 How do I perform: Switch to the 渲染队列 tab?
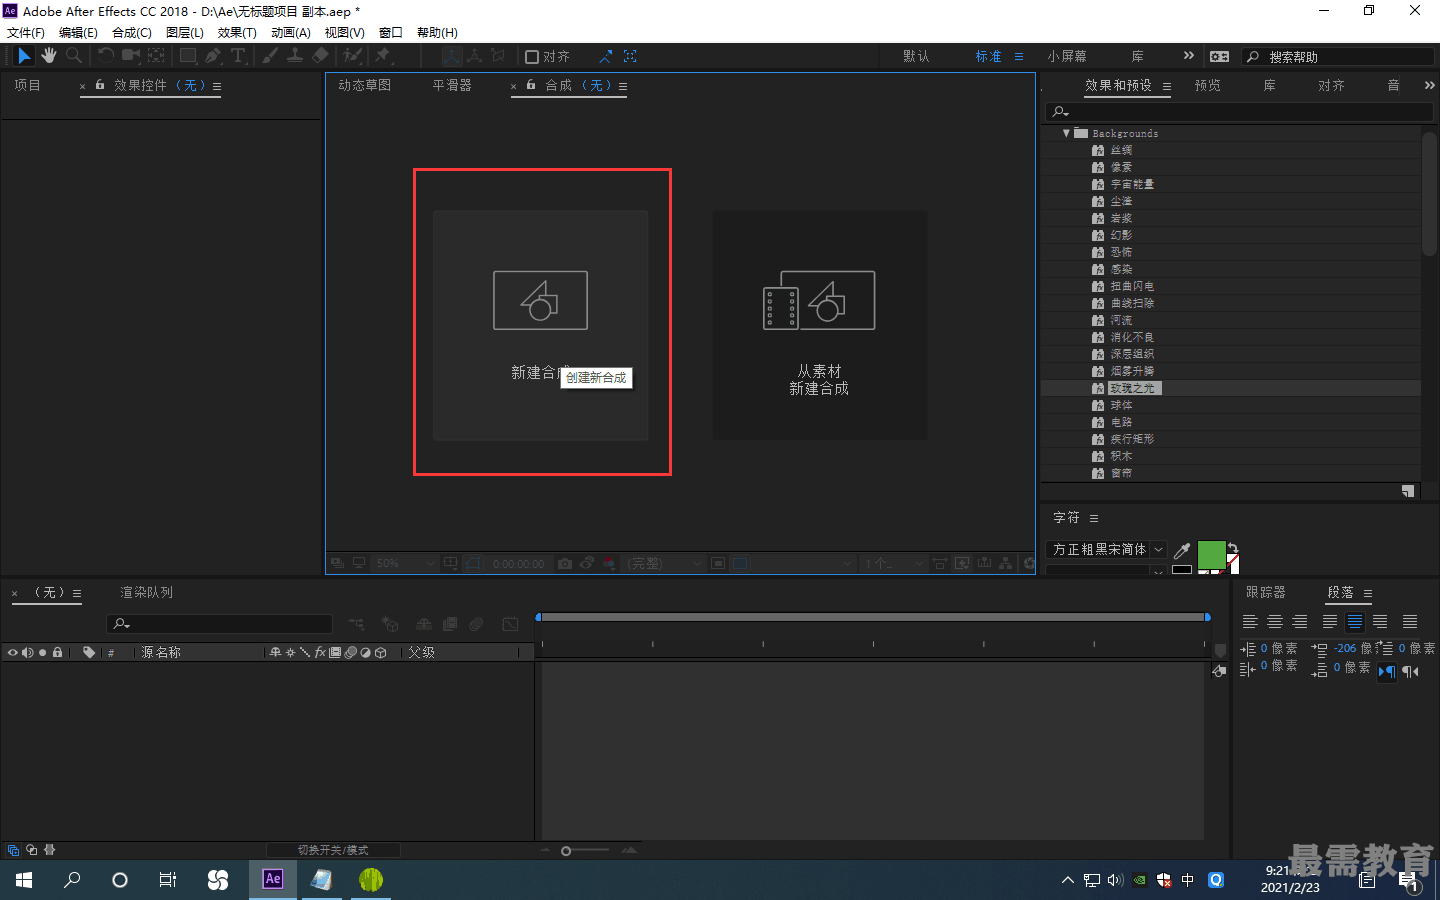(x=147, y=592)
